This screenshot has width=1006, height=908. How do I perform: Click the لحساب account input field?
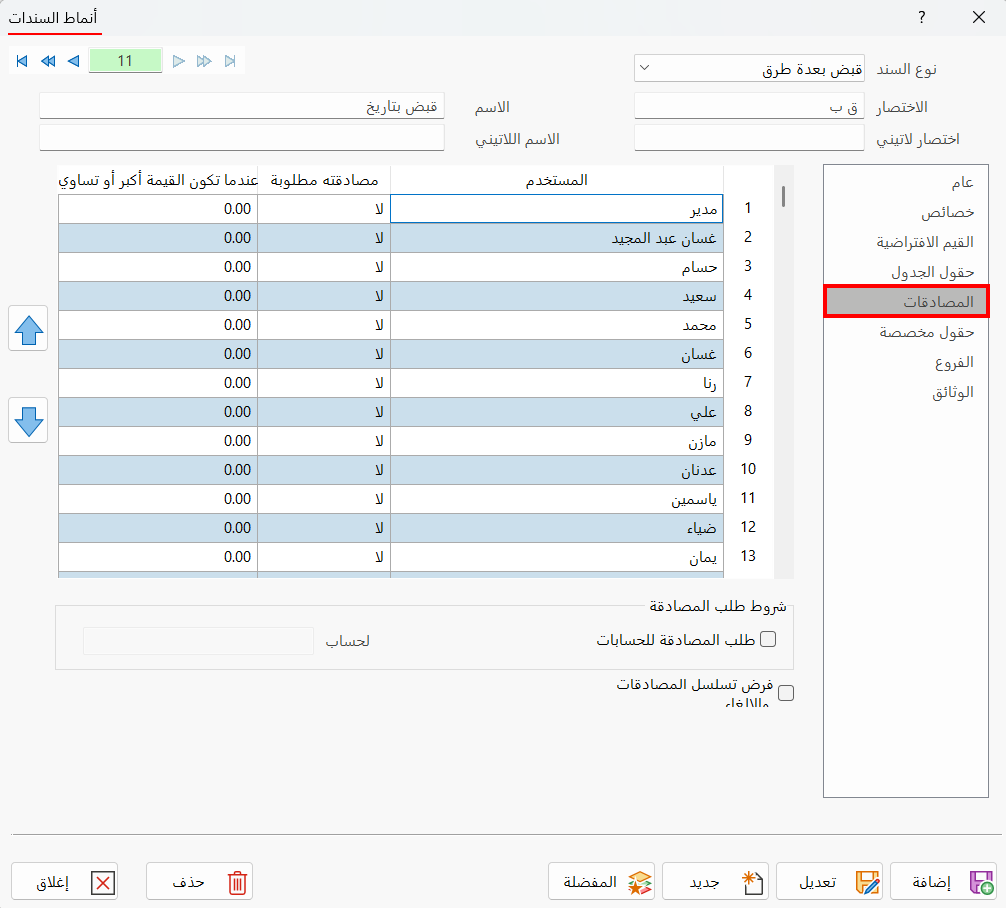tap(198, 640)
